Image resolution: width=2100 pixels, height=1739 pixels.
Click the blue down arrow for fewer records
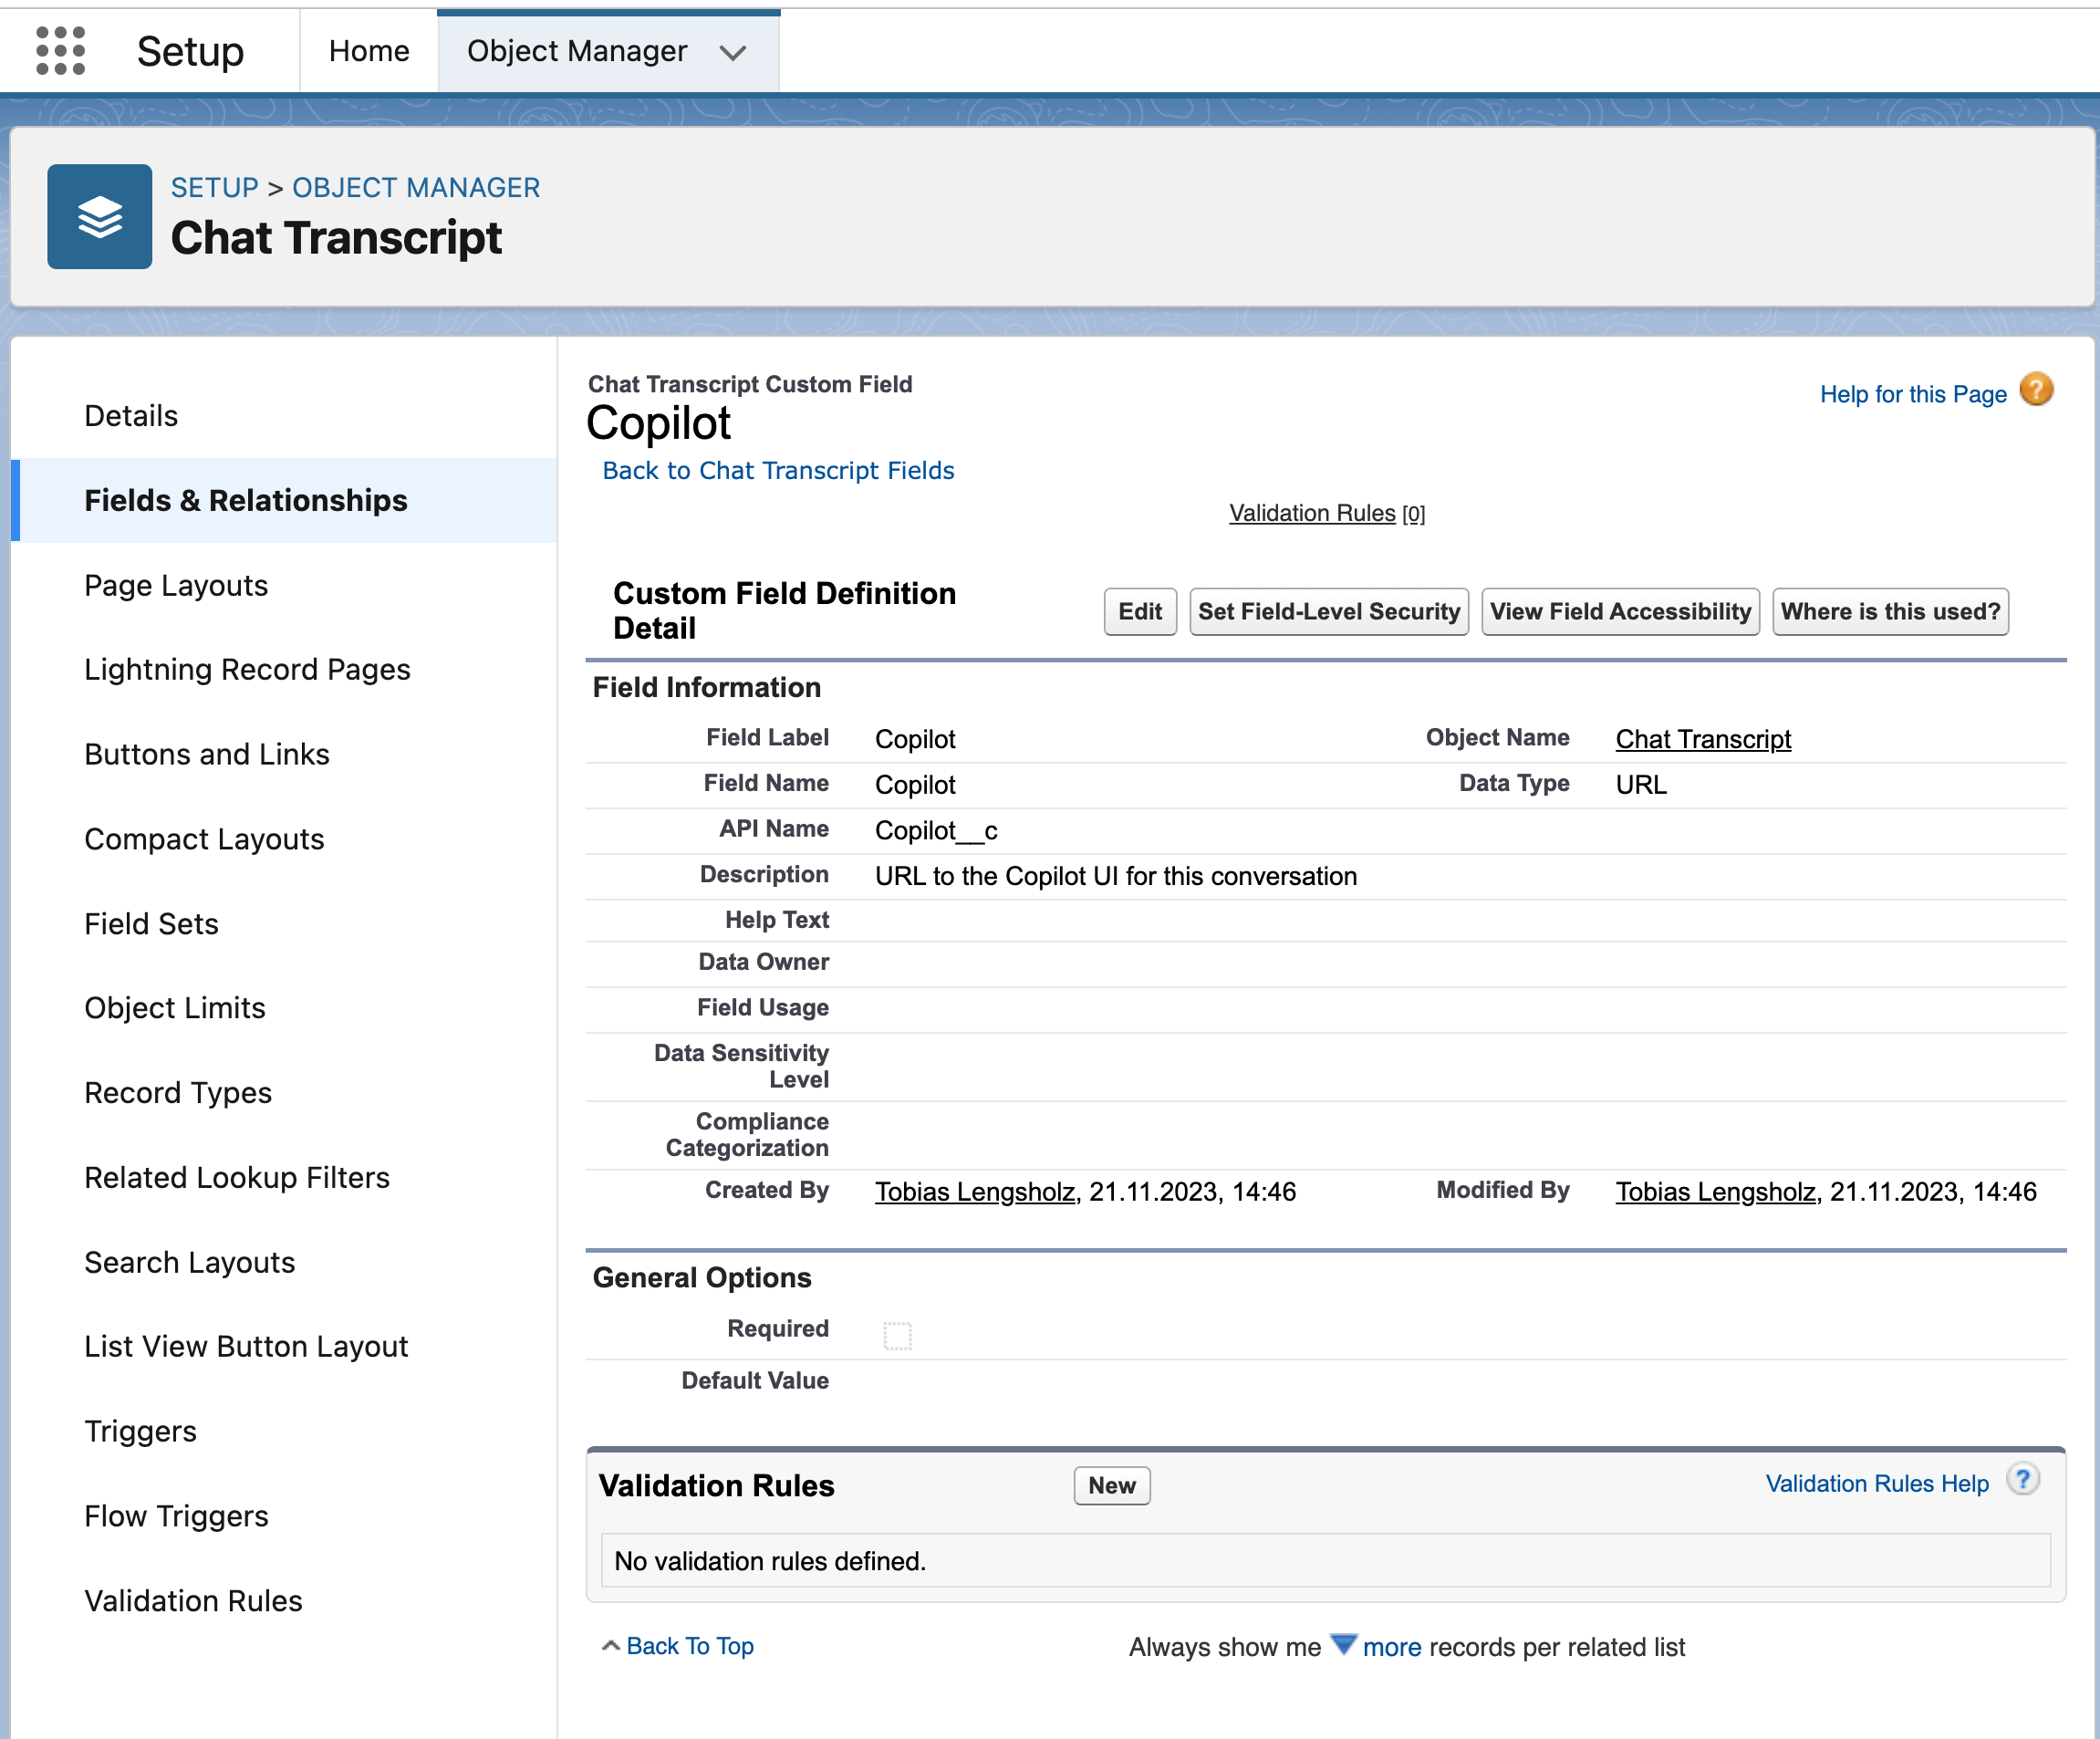pyautogui.click(x=1343, y=1643)
